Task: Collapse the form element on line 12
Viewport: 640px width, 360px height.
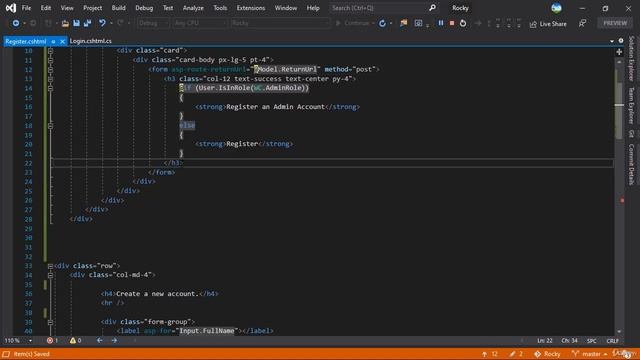Action: [50, 70]
